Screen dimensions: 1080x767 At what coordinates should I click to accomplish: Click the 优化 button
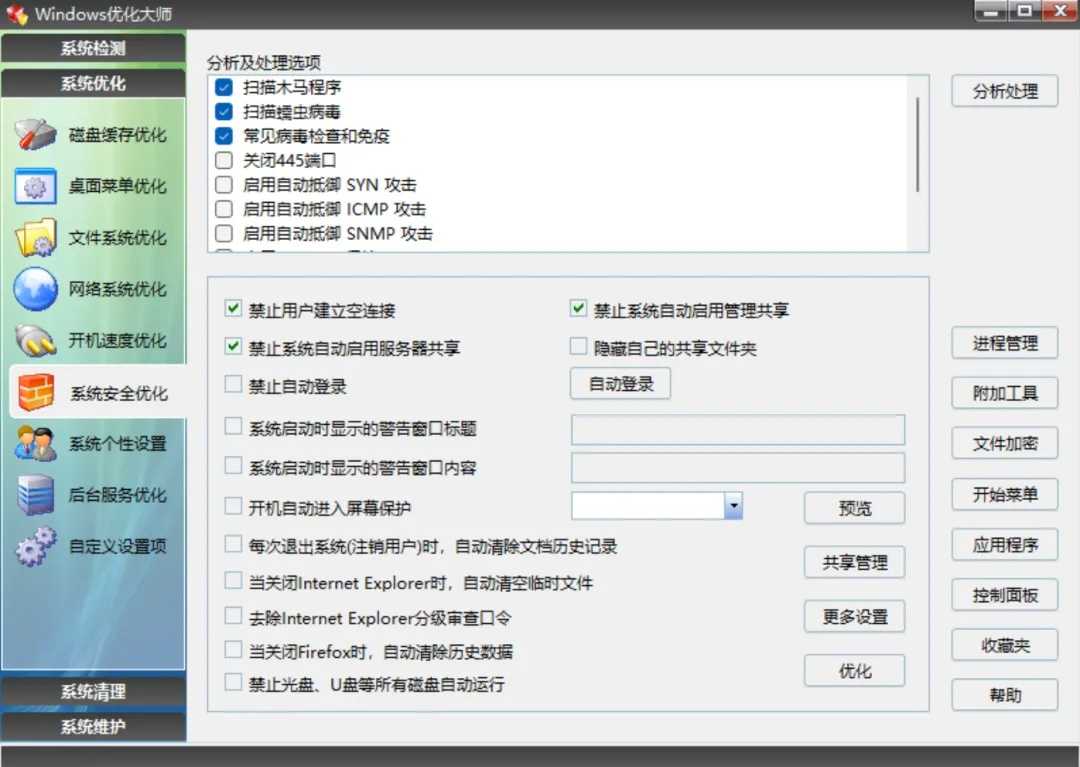(x=855, y=671)
